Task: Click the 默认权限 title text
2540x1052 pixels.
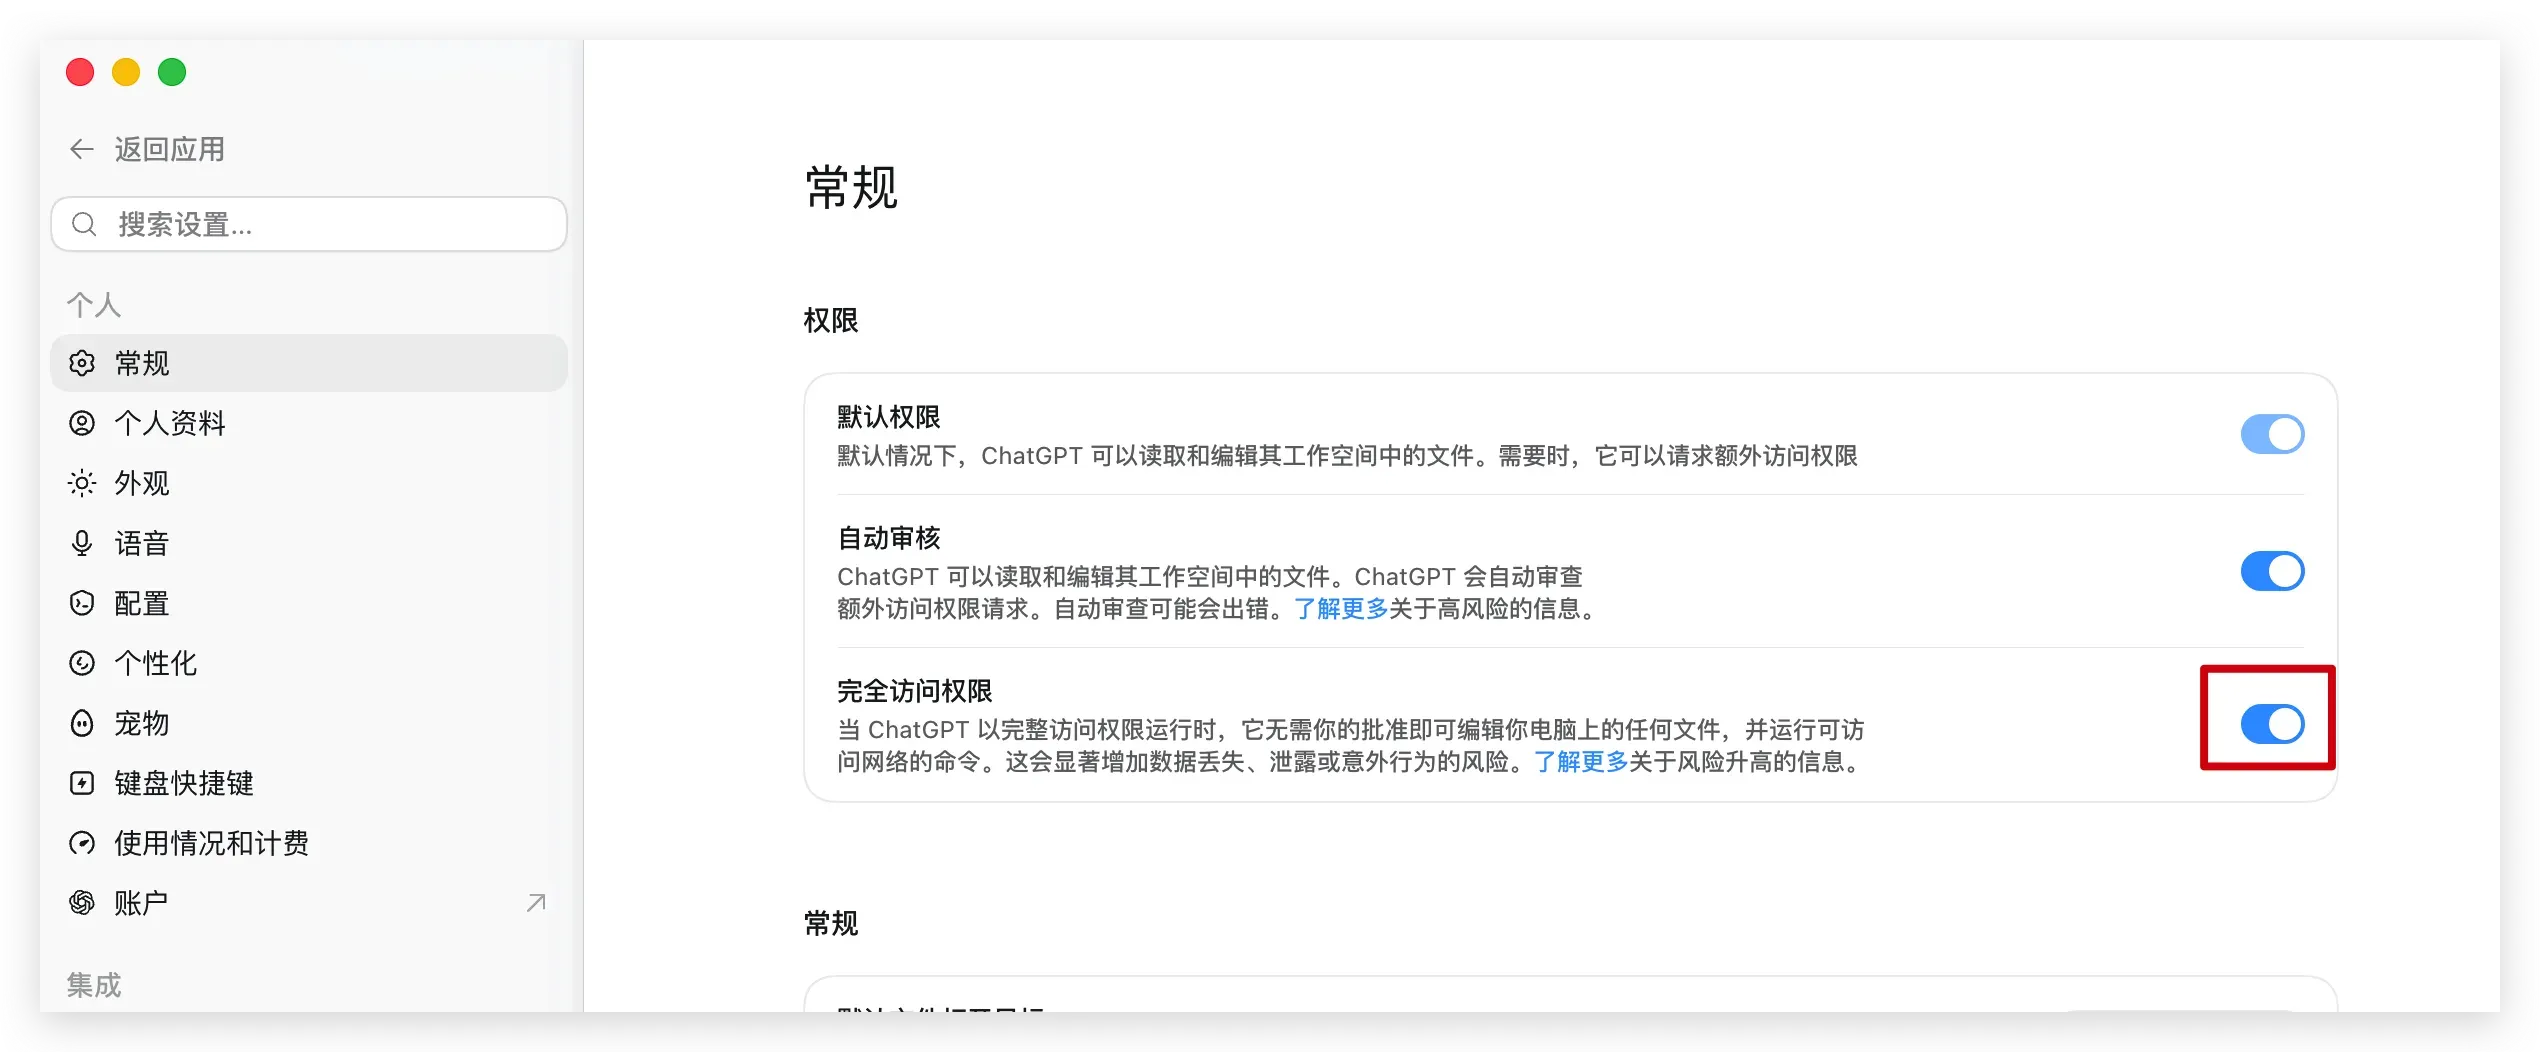Action: 889,416
